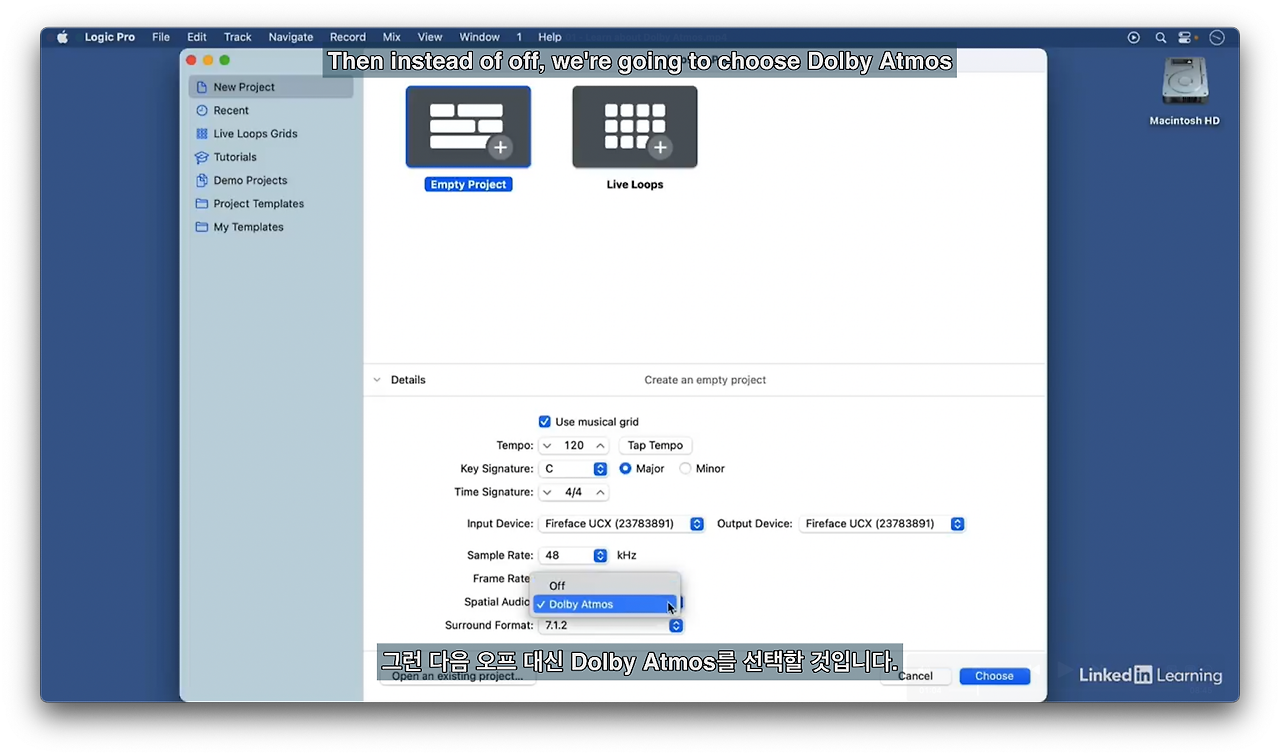Select the Major radio button
This screenshot has width=1280, height=756.
click(626, 468)
